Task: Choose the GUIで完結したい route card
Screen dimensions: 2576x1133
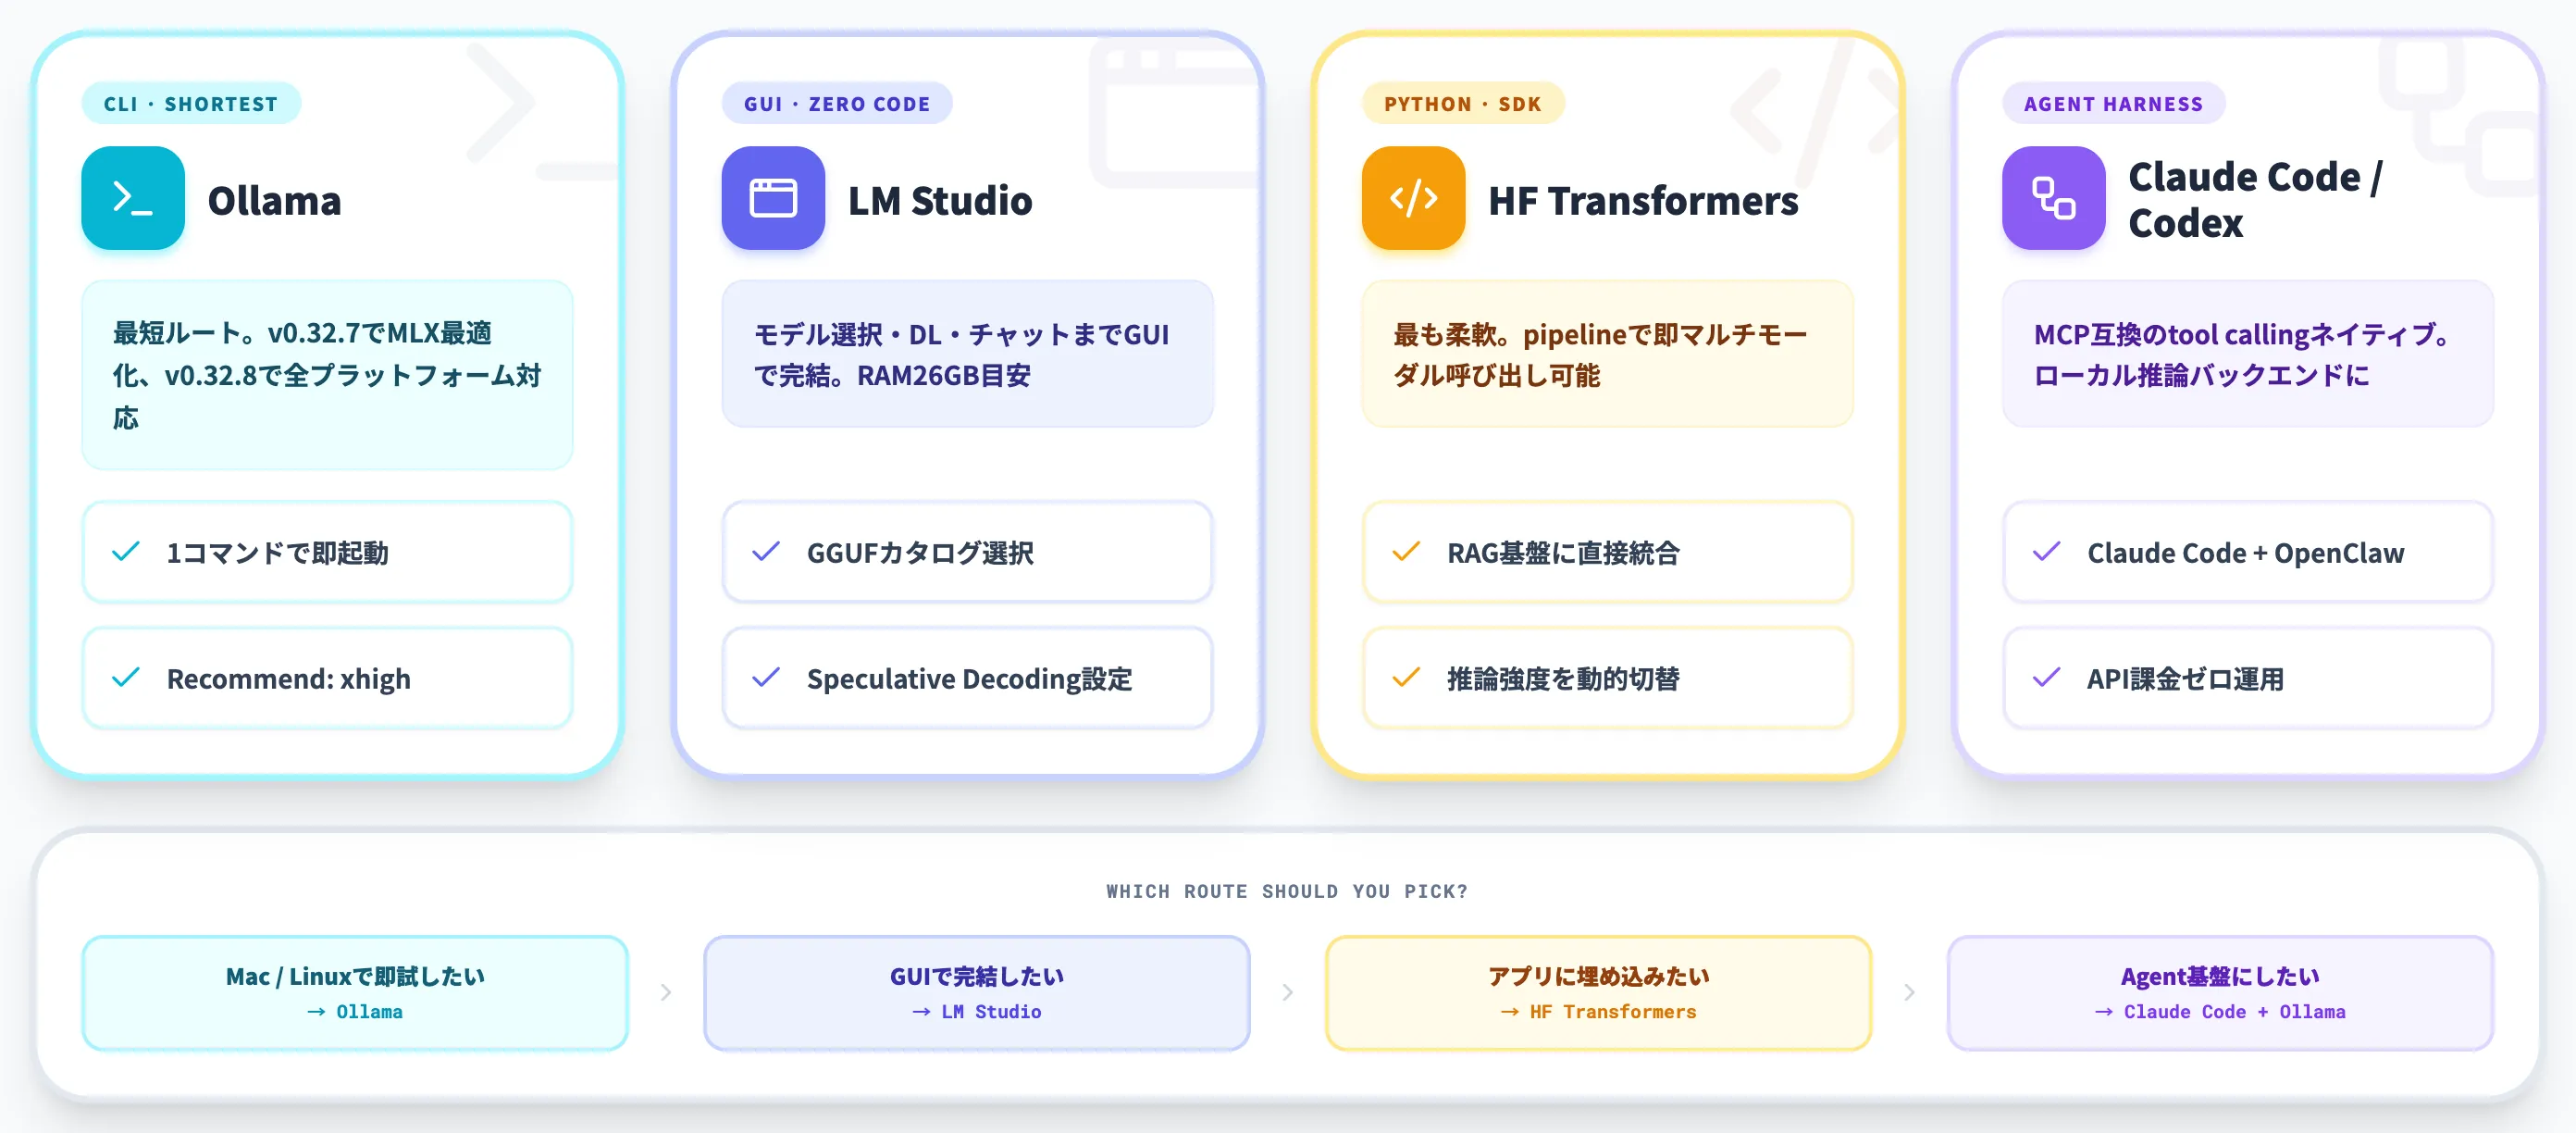Action: (x=977, y=993)
